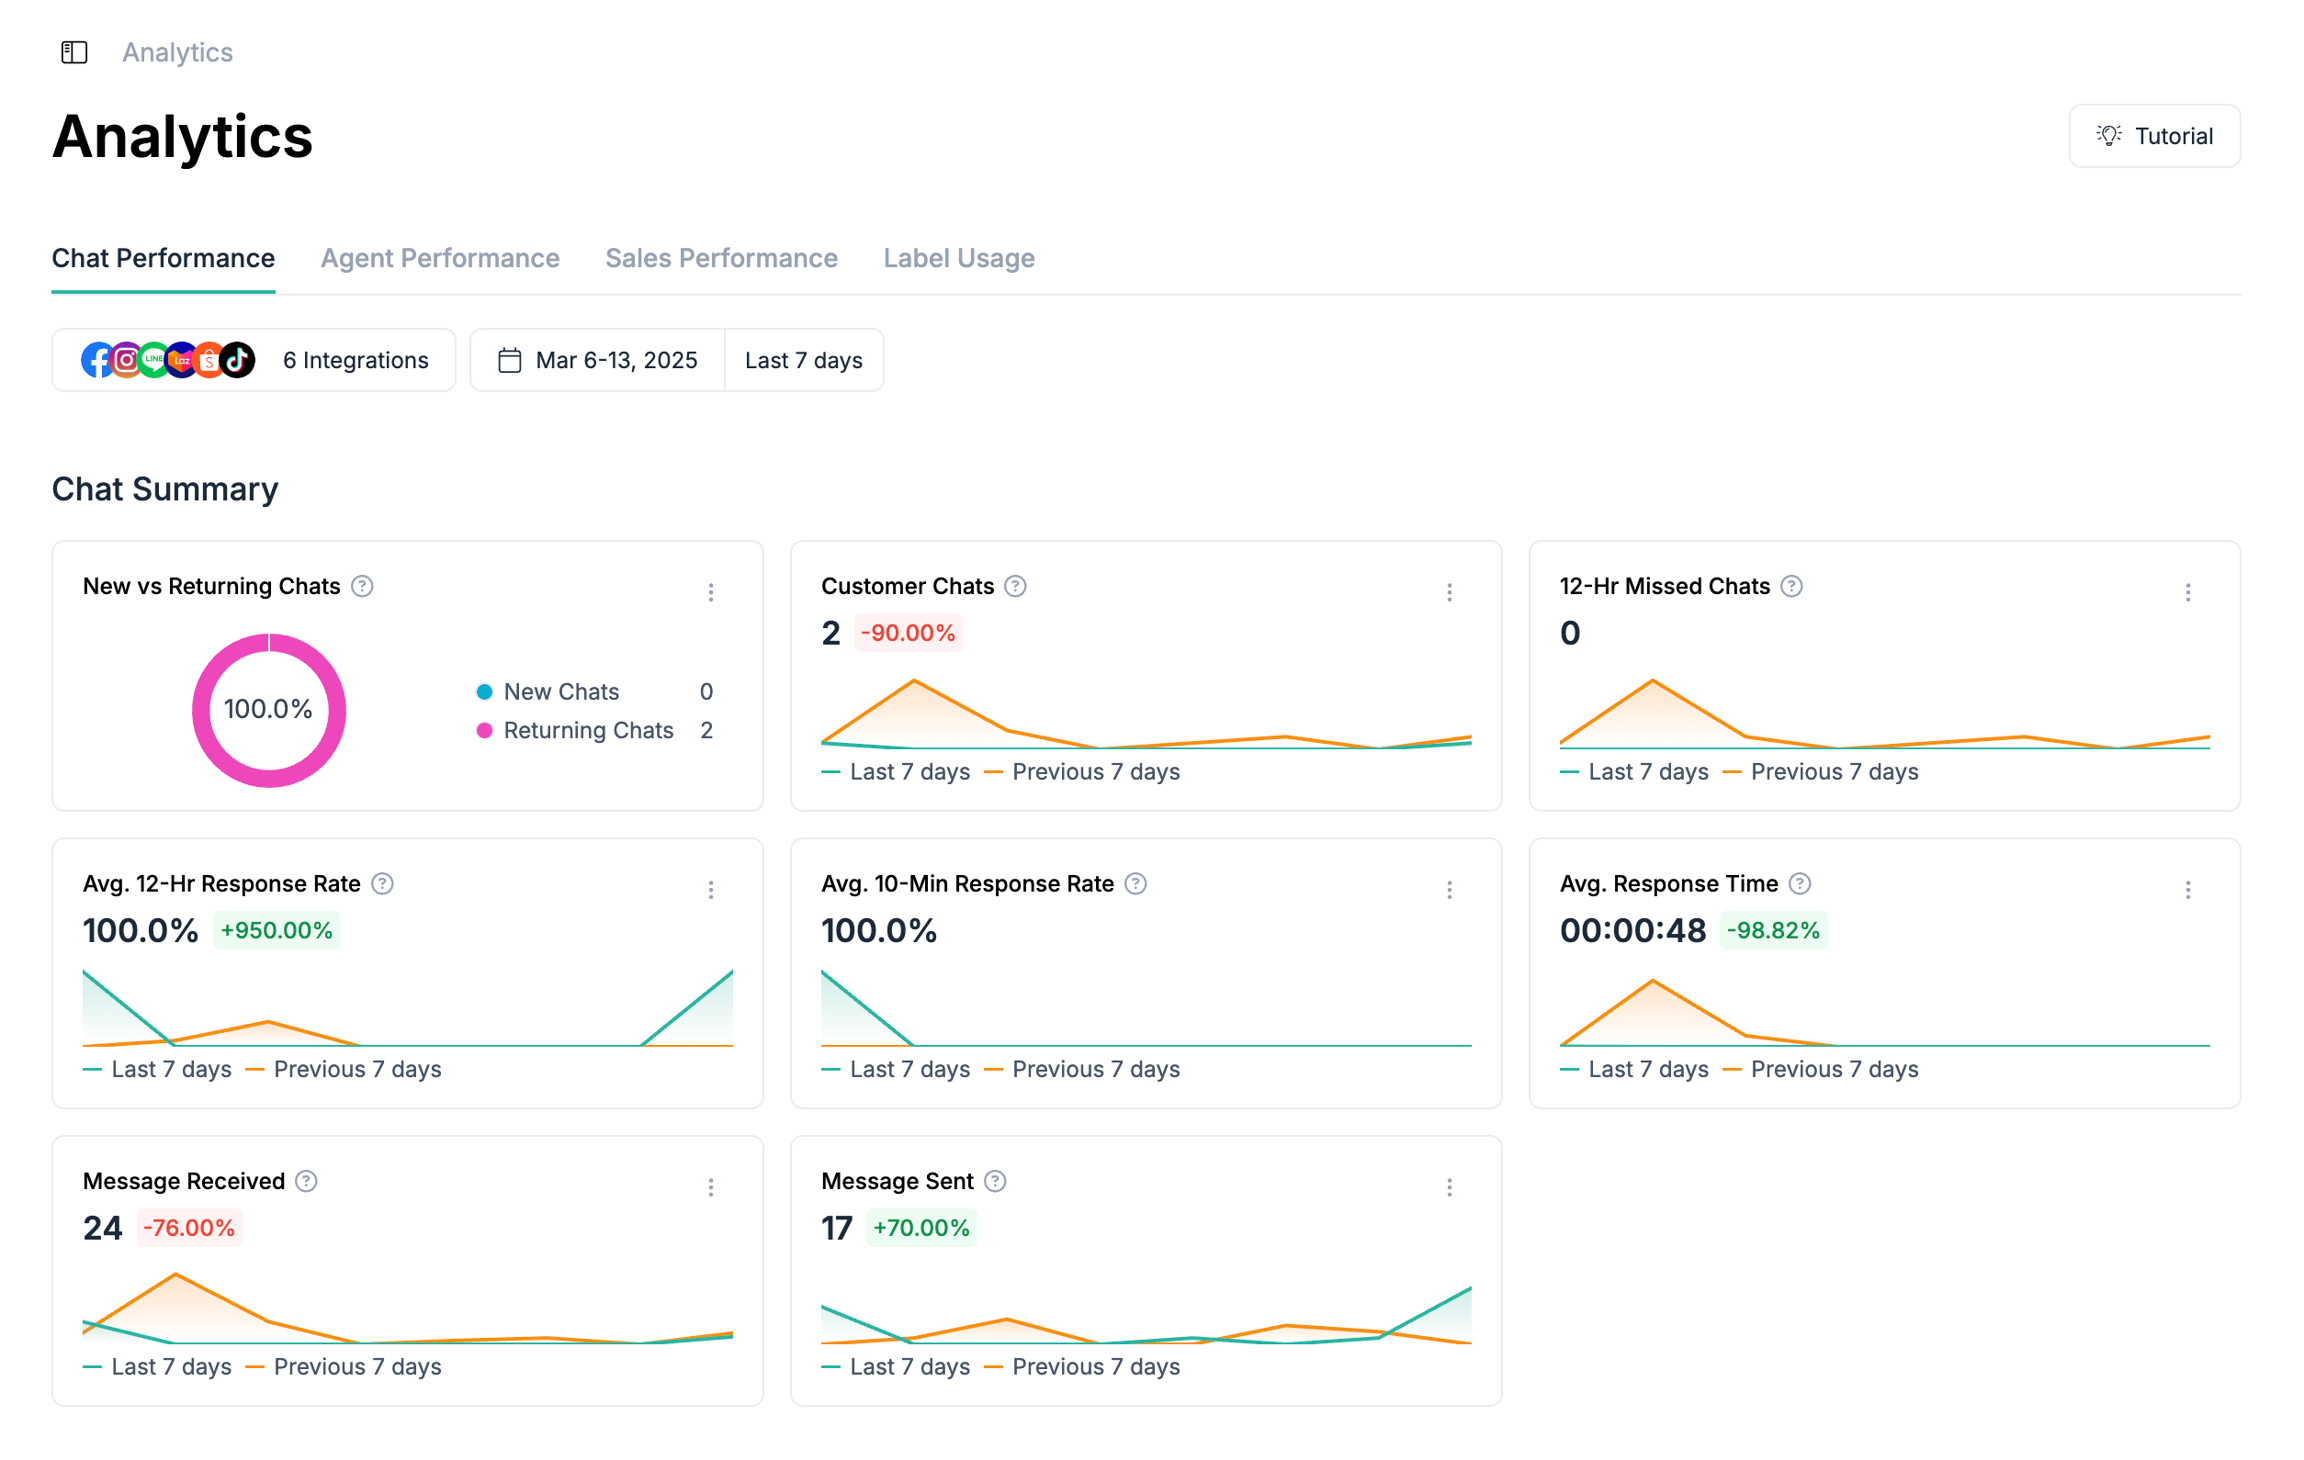Open Avg. 12-Hr Response Rate options menu
The width and height of the screenshot is (2304, 1460).
click(711, 890)
